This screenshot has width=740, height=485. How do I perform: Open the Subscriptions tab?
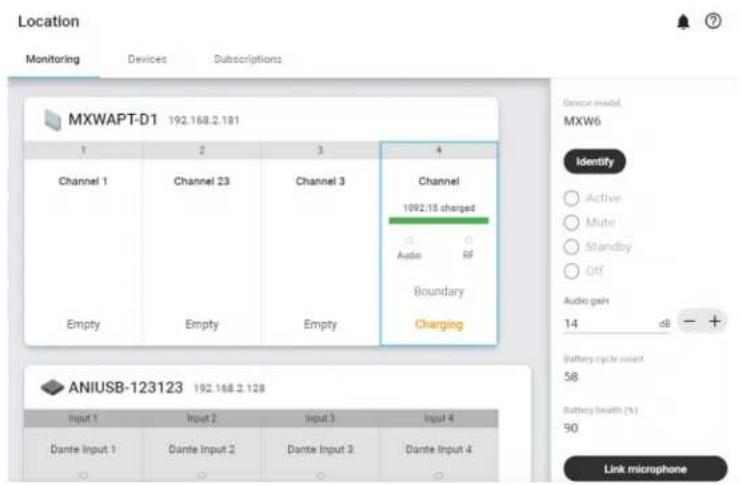[248, 59]
